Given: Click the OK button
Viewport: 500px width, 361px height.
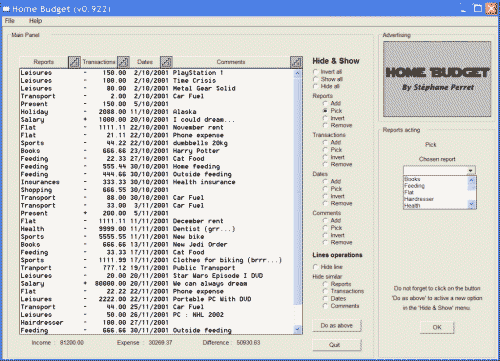Looking at the screenshot, I should 437,327.
